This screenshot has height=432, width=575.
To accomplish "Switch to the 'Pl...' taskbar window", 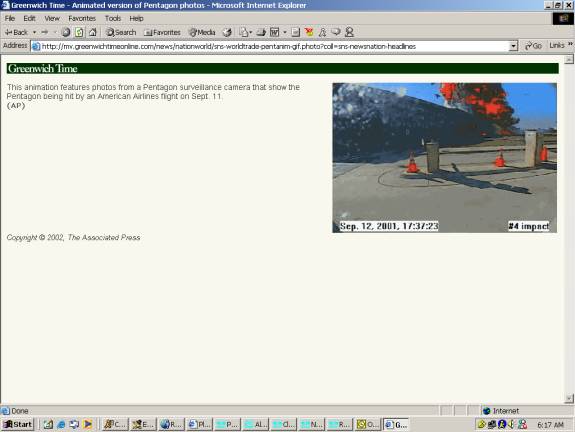I will point(199,424).
